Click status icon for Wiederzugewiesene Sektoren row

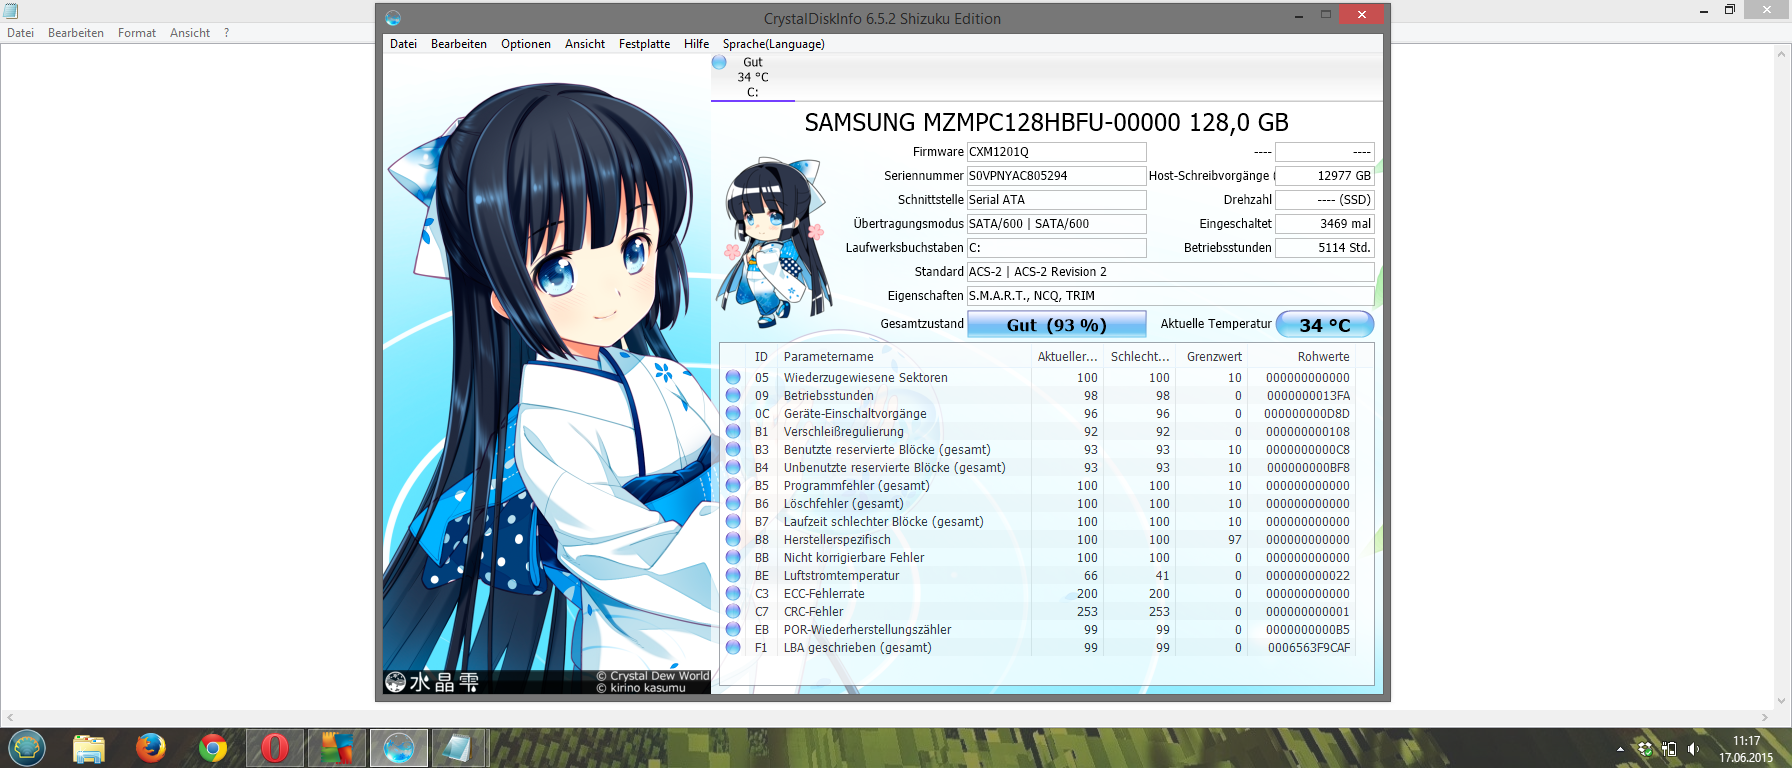pos(733,377)
